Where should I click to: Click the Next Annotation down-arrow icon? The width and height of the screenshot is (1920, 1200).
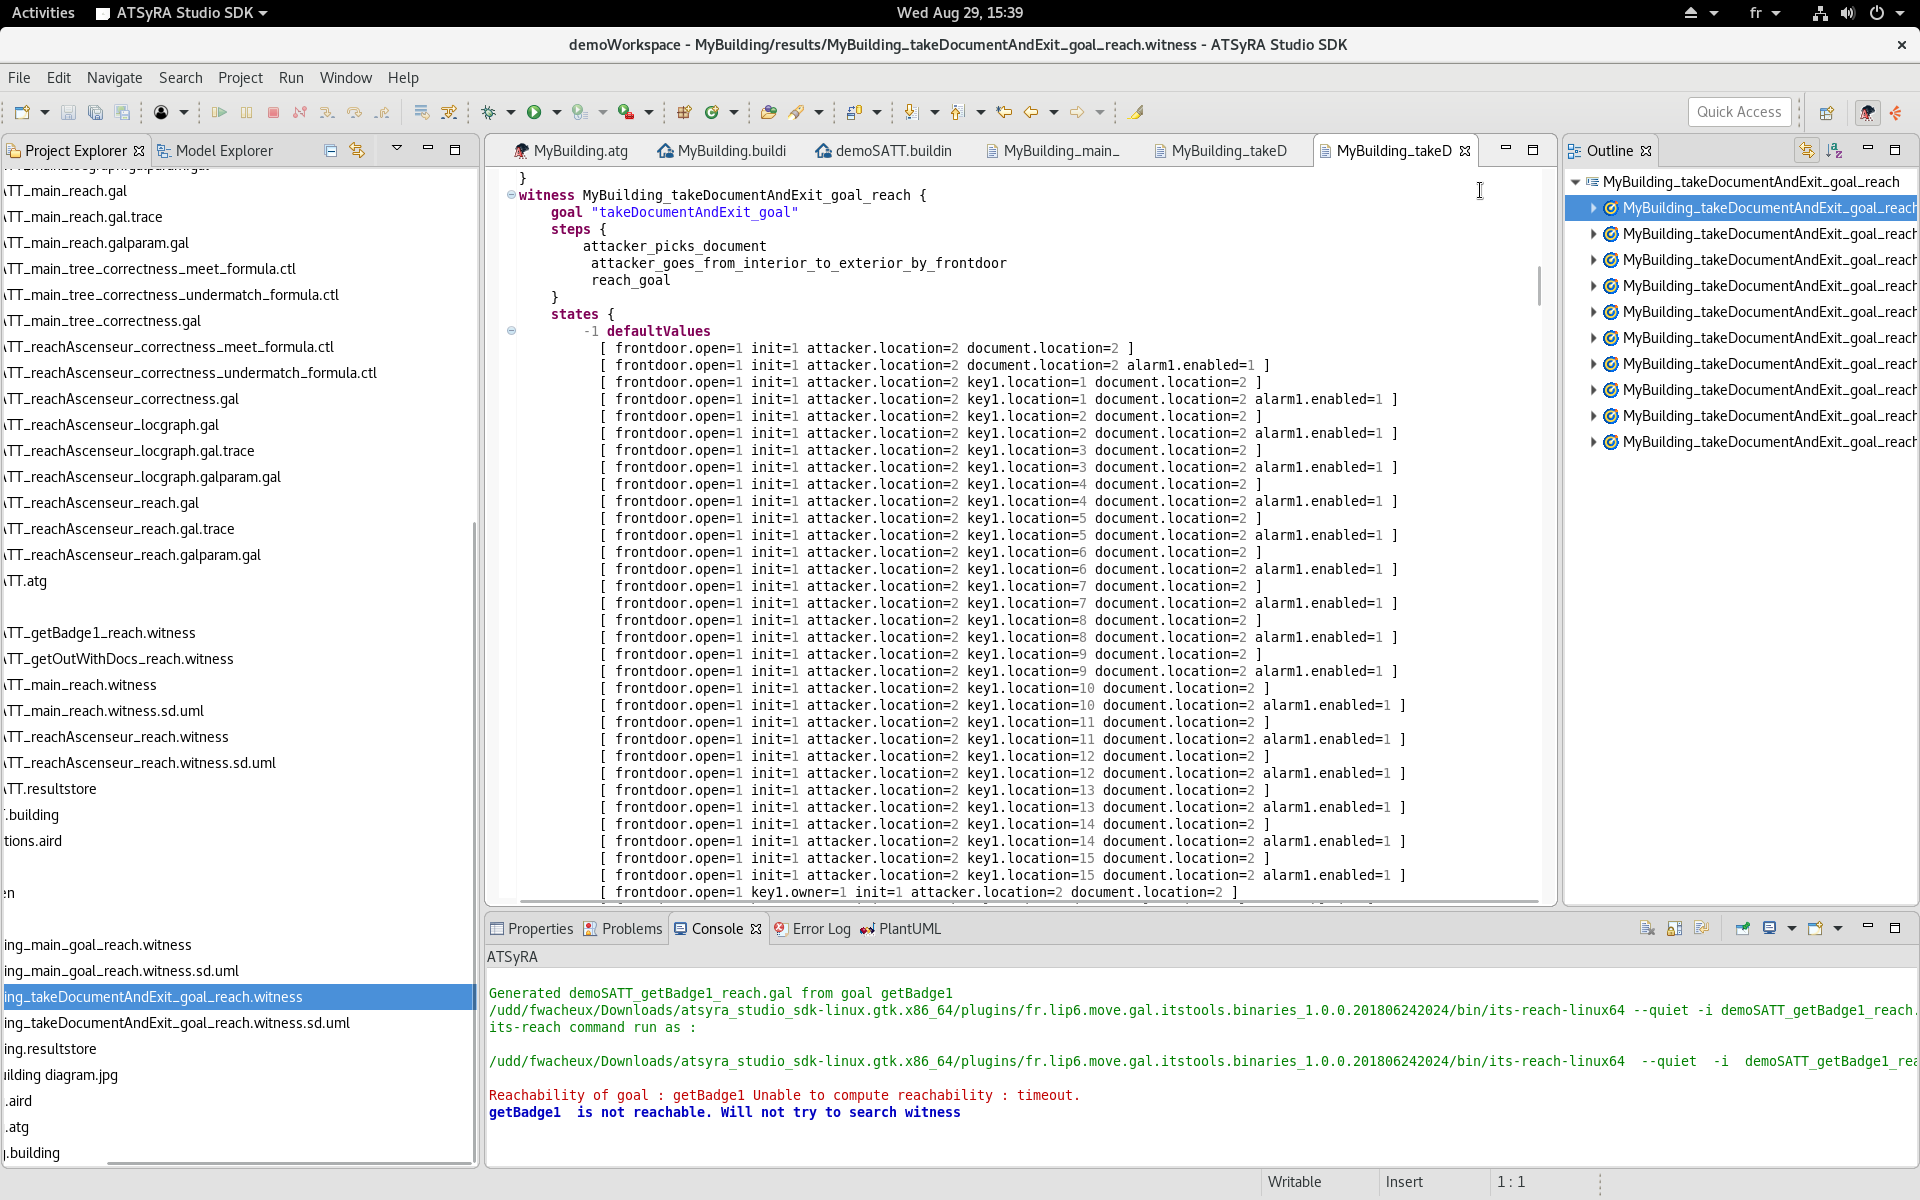click(911, 113)
